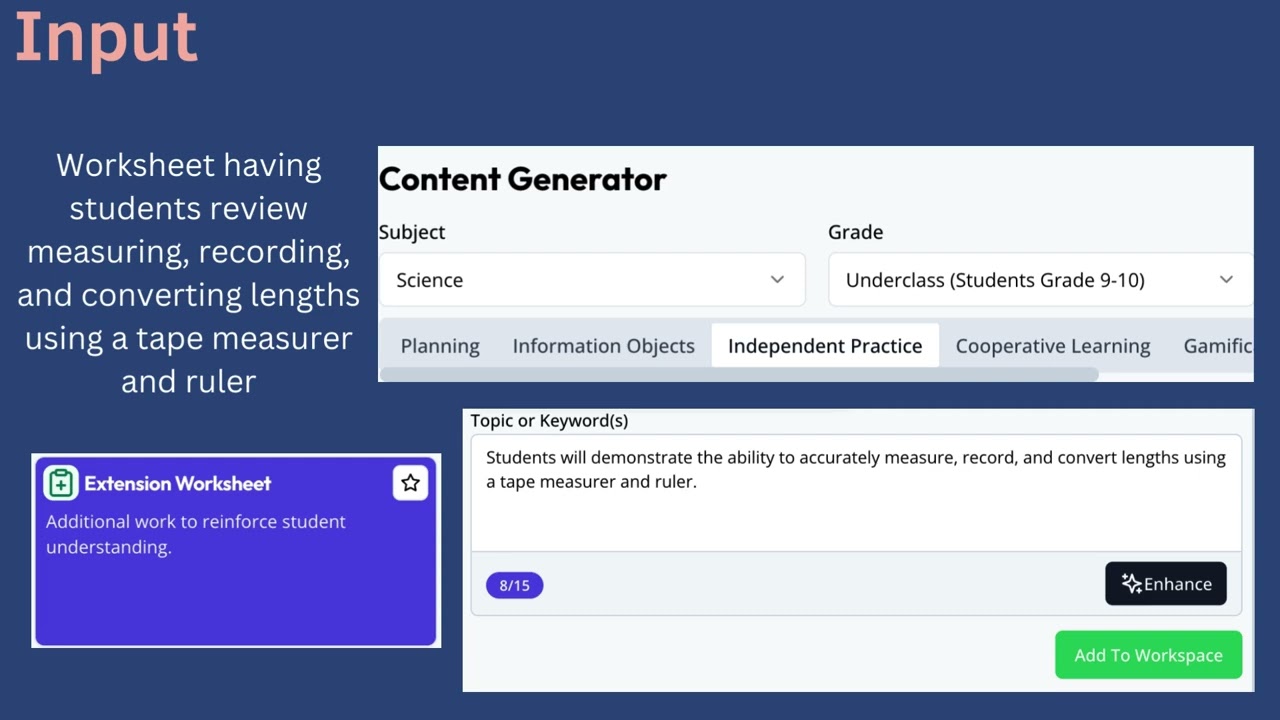Viewport: 1280px width, 720px height.
Task: Open the Information Objects tab
Action: coord(603,346)
